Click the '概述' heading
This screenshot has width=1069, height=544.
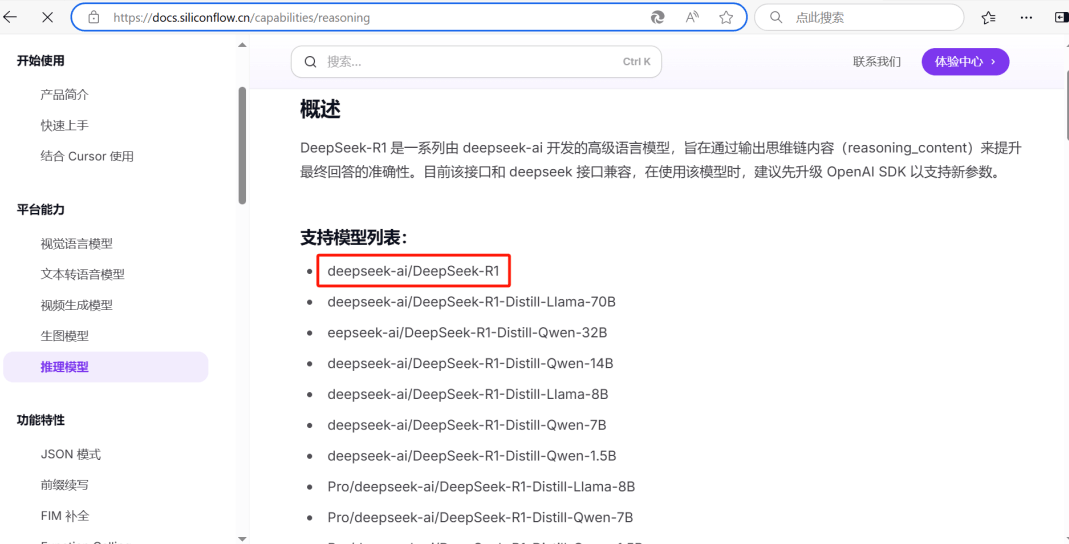point(320,109)
